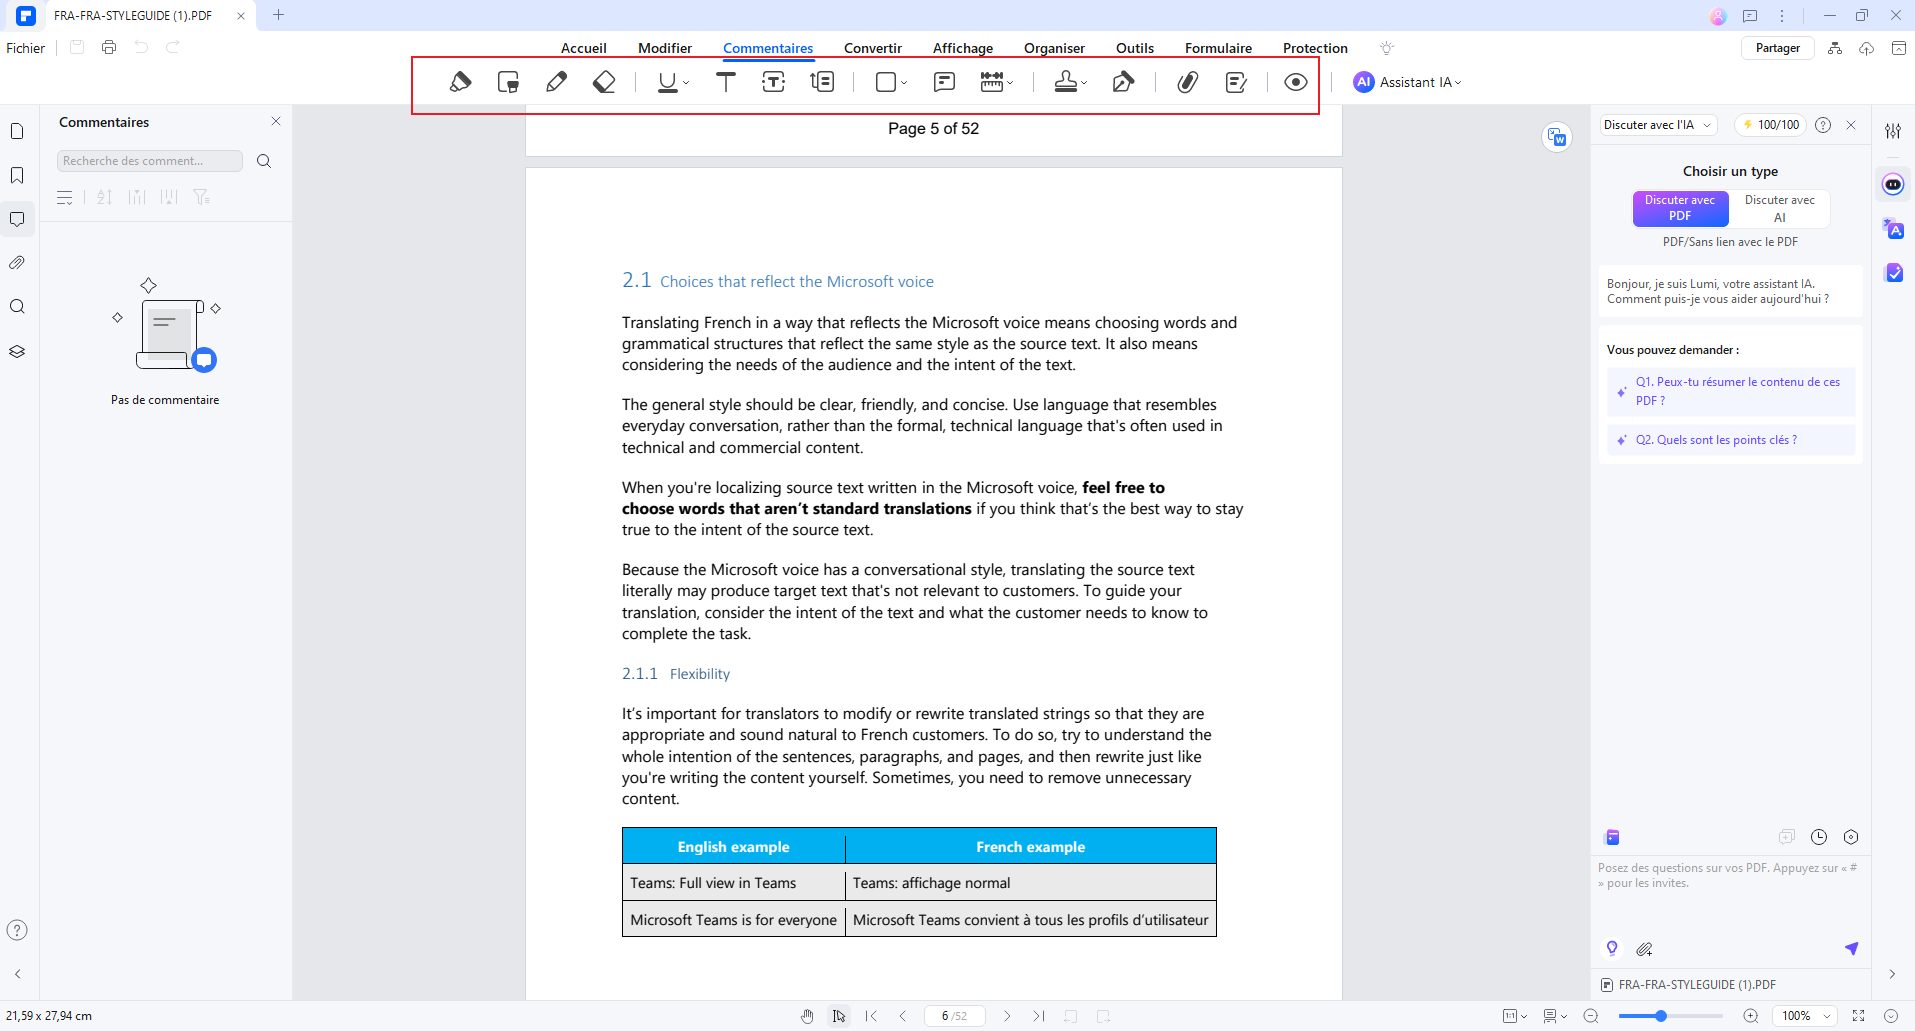Select the Text Box tool
The height and width of the screenshot is (1031, 1915).
[774, 82]
